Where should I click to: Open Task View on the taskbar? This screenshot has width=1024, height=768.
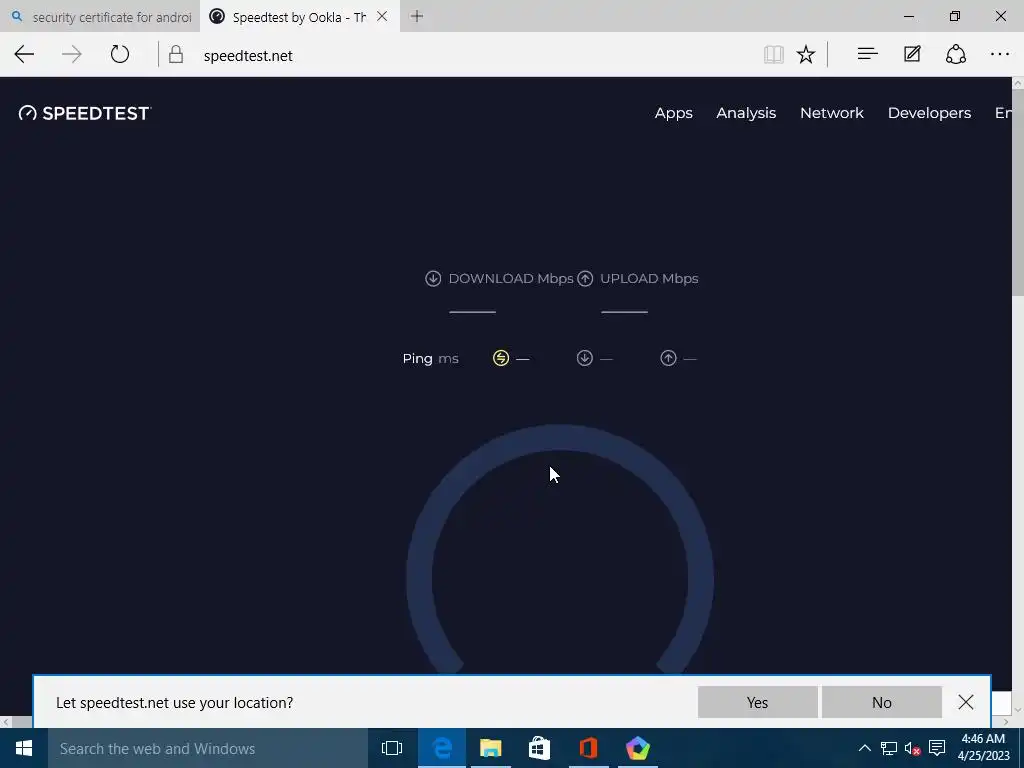(x=392, y=748)
